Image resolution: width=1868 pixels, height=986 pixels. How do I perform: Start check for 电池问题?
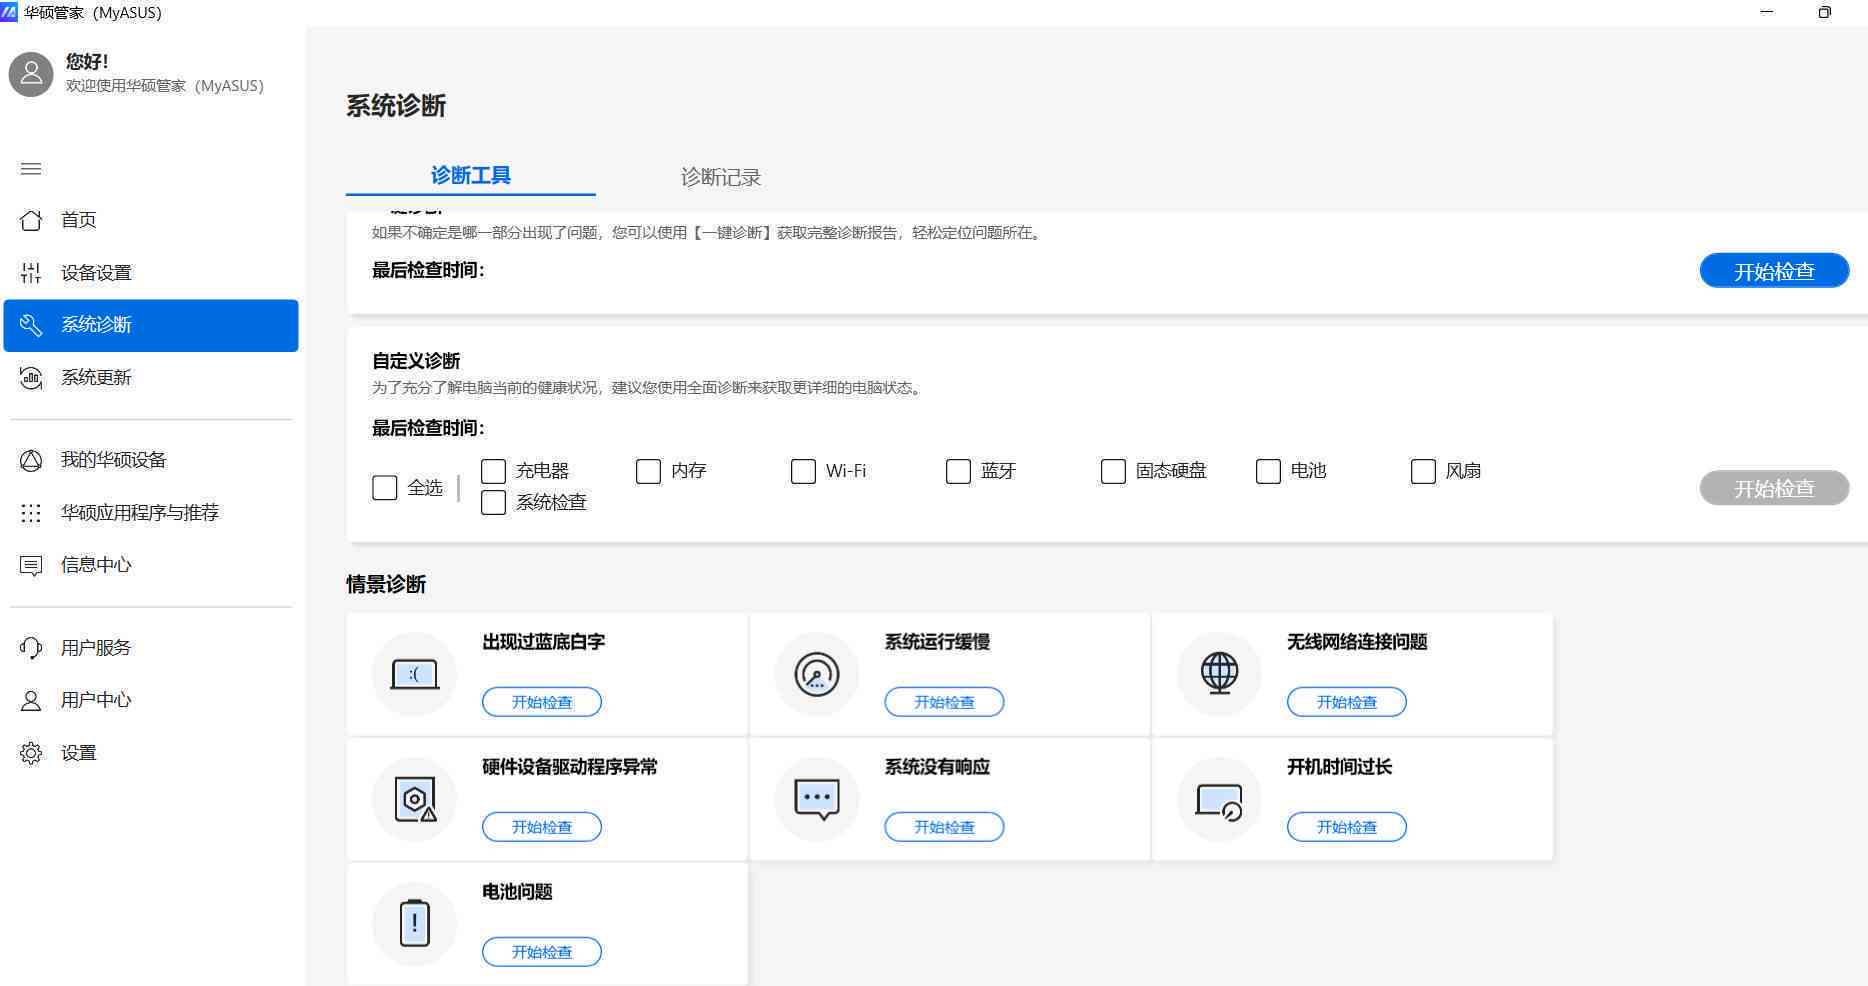[542, 952]
